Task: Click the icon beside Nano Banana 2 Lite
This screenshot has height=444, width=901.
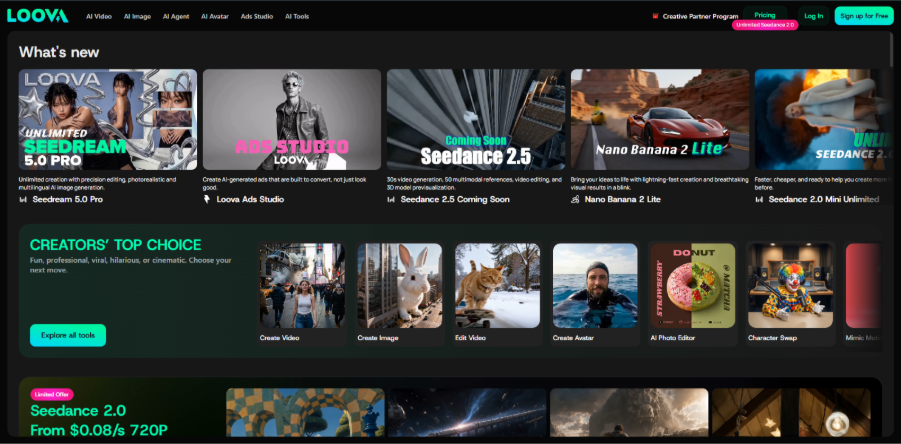Action: point(575,199)
